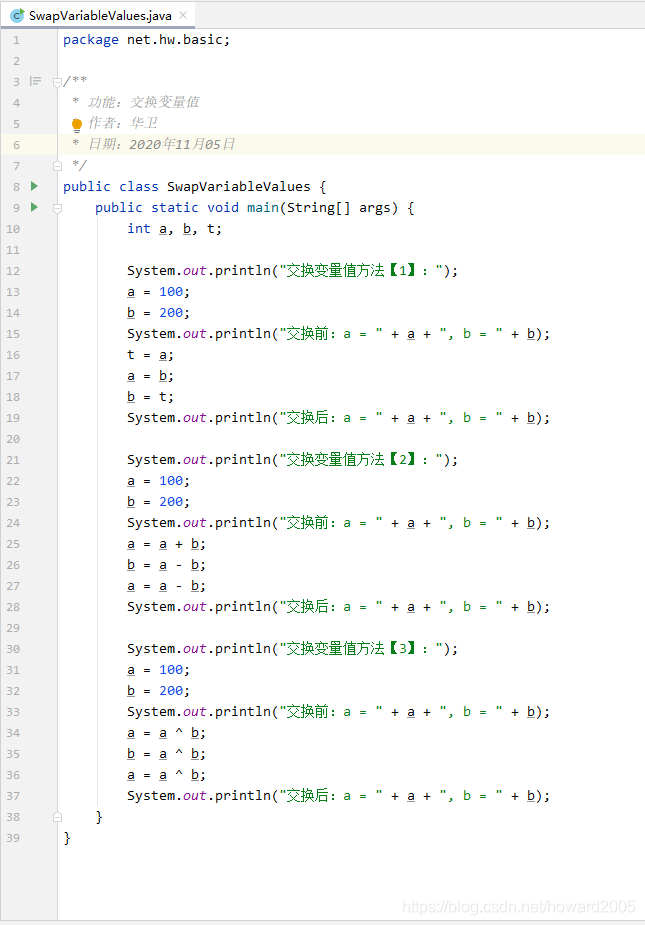
Task: Click 'a = 100;' on line 13
Action: click(x=158, y=292)
